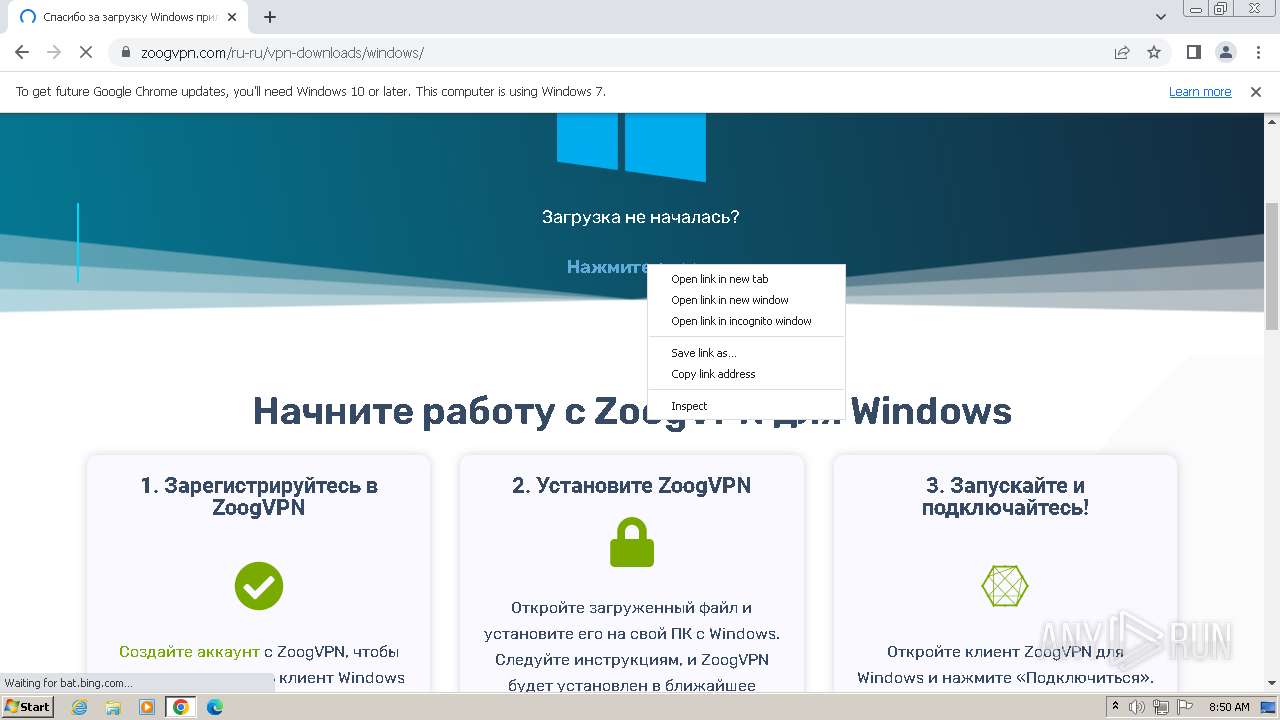Click the browser forward arrow
1280x720 pixels.
(54, 52)
